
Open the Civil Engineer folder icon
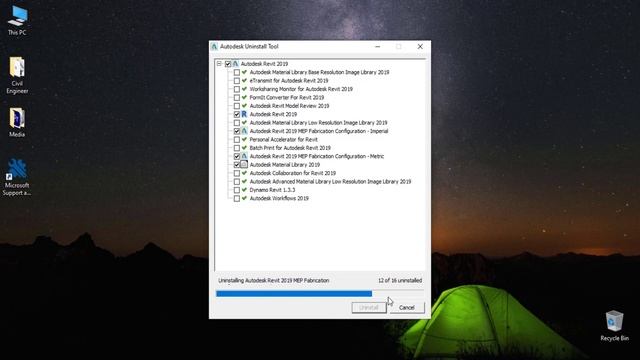(x=17, y=76)
